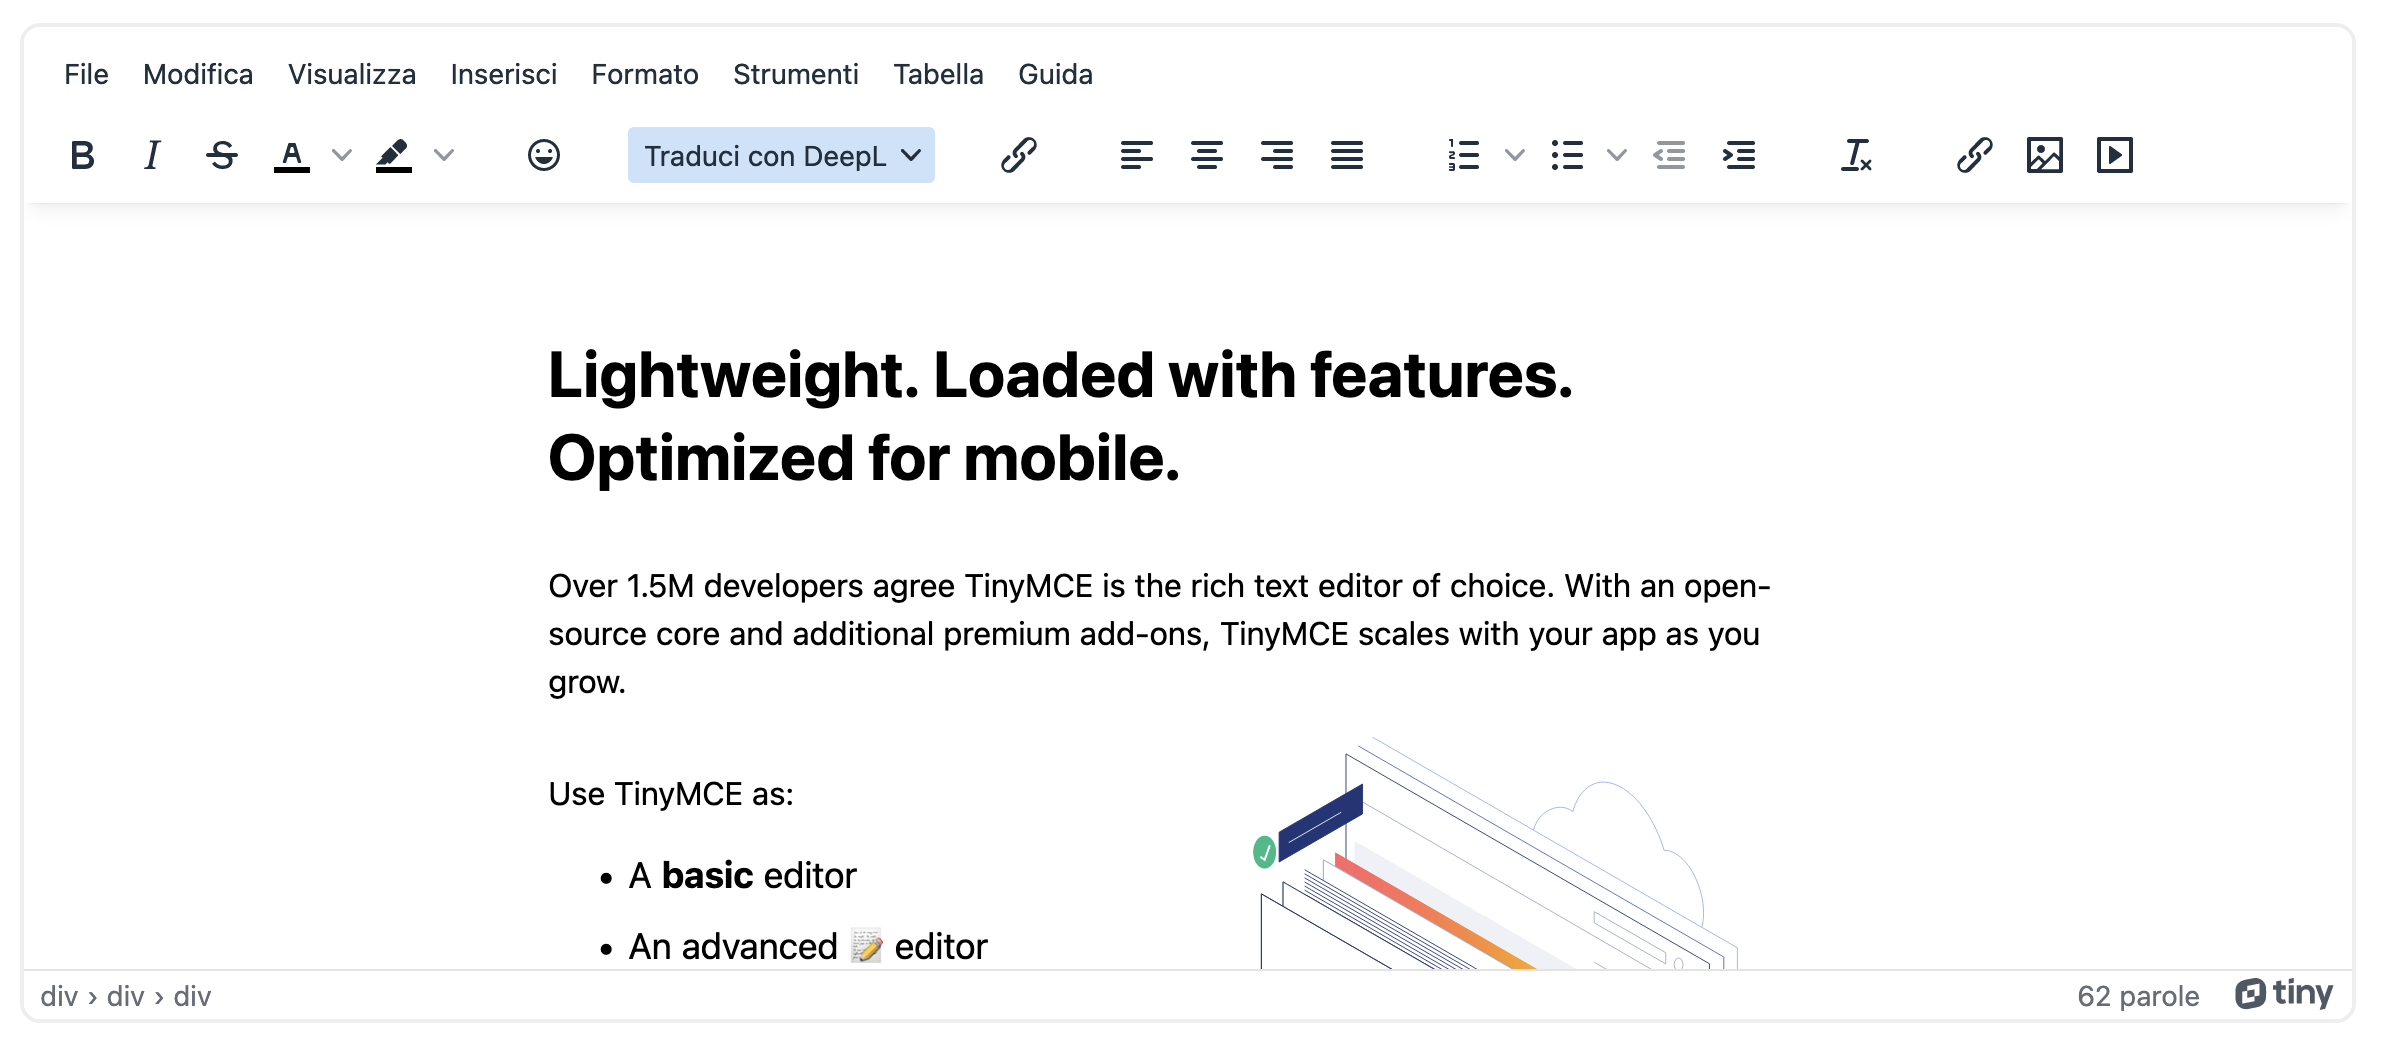2390x1050 pixels.
Task: Click the Lightweight. Loaded with features heading
Action: pyautogui.click(x=1060, y=417)
